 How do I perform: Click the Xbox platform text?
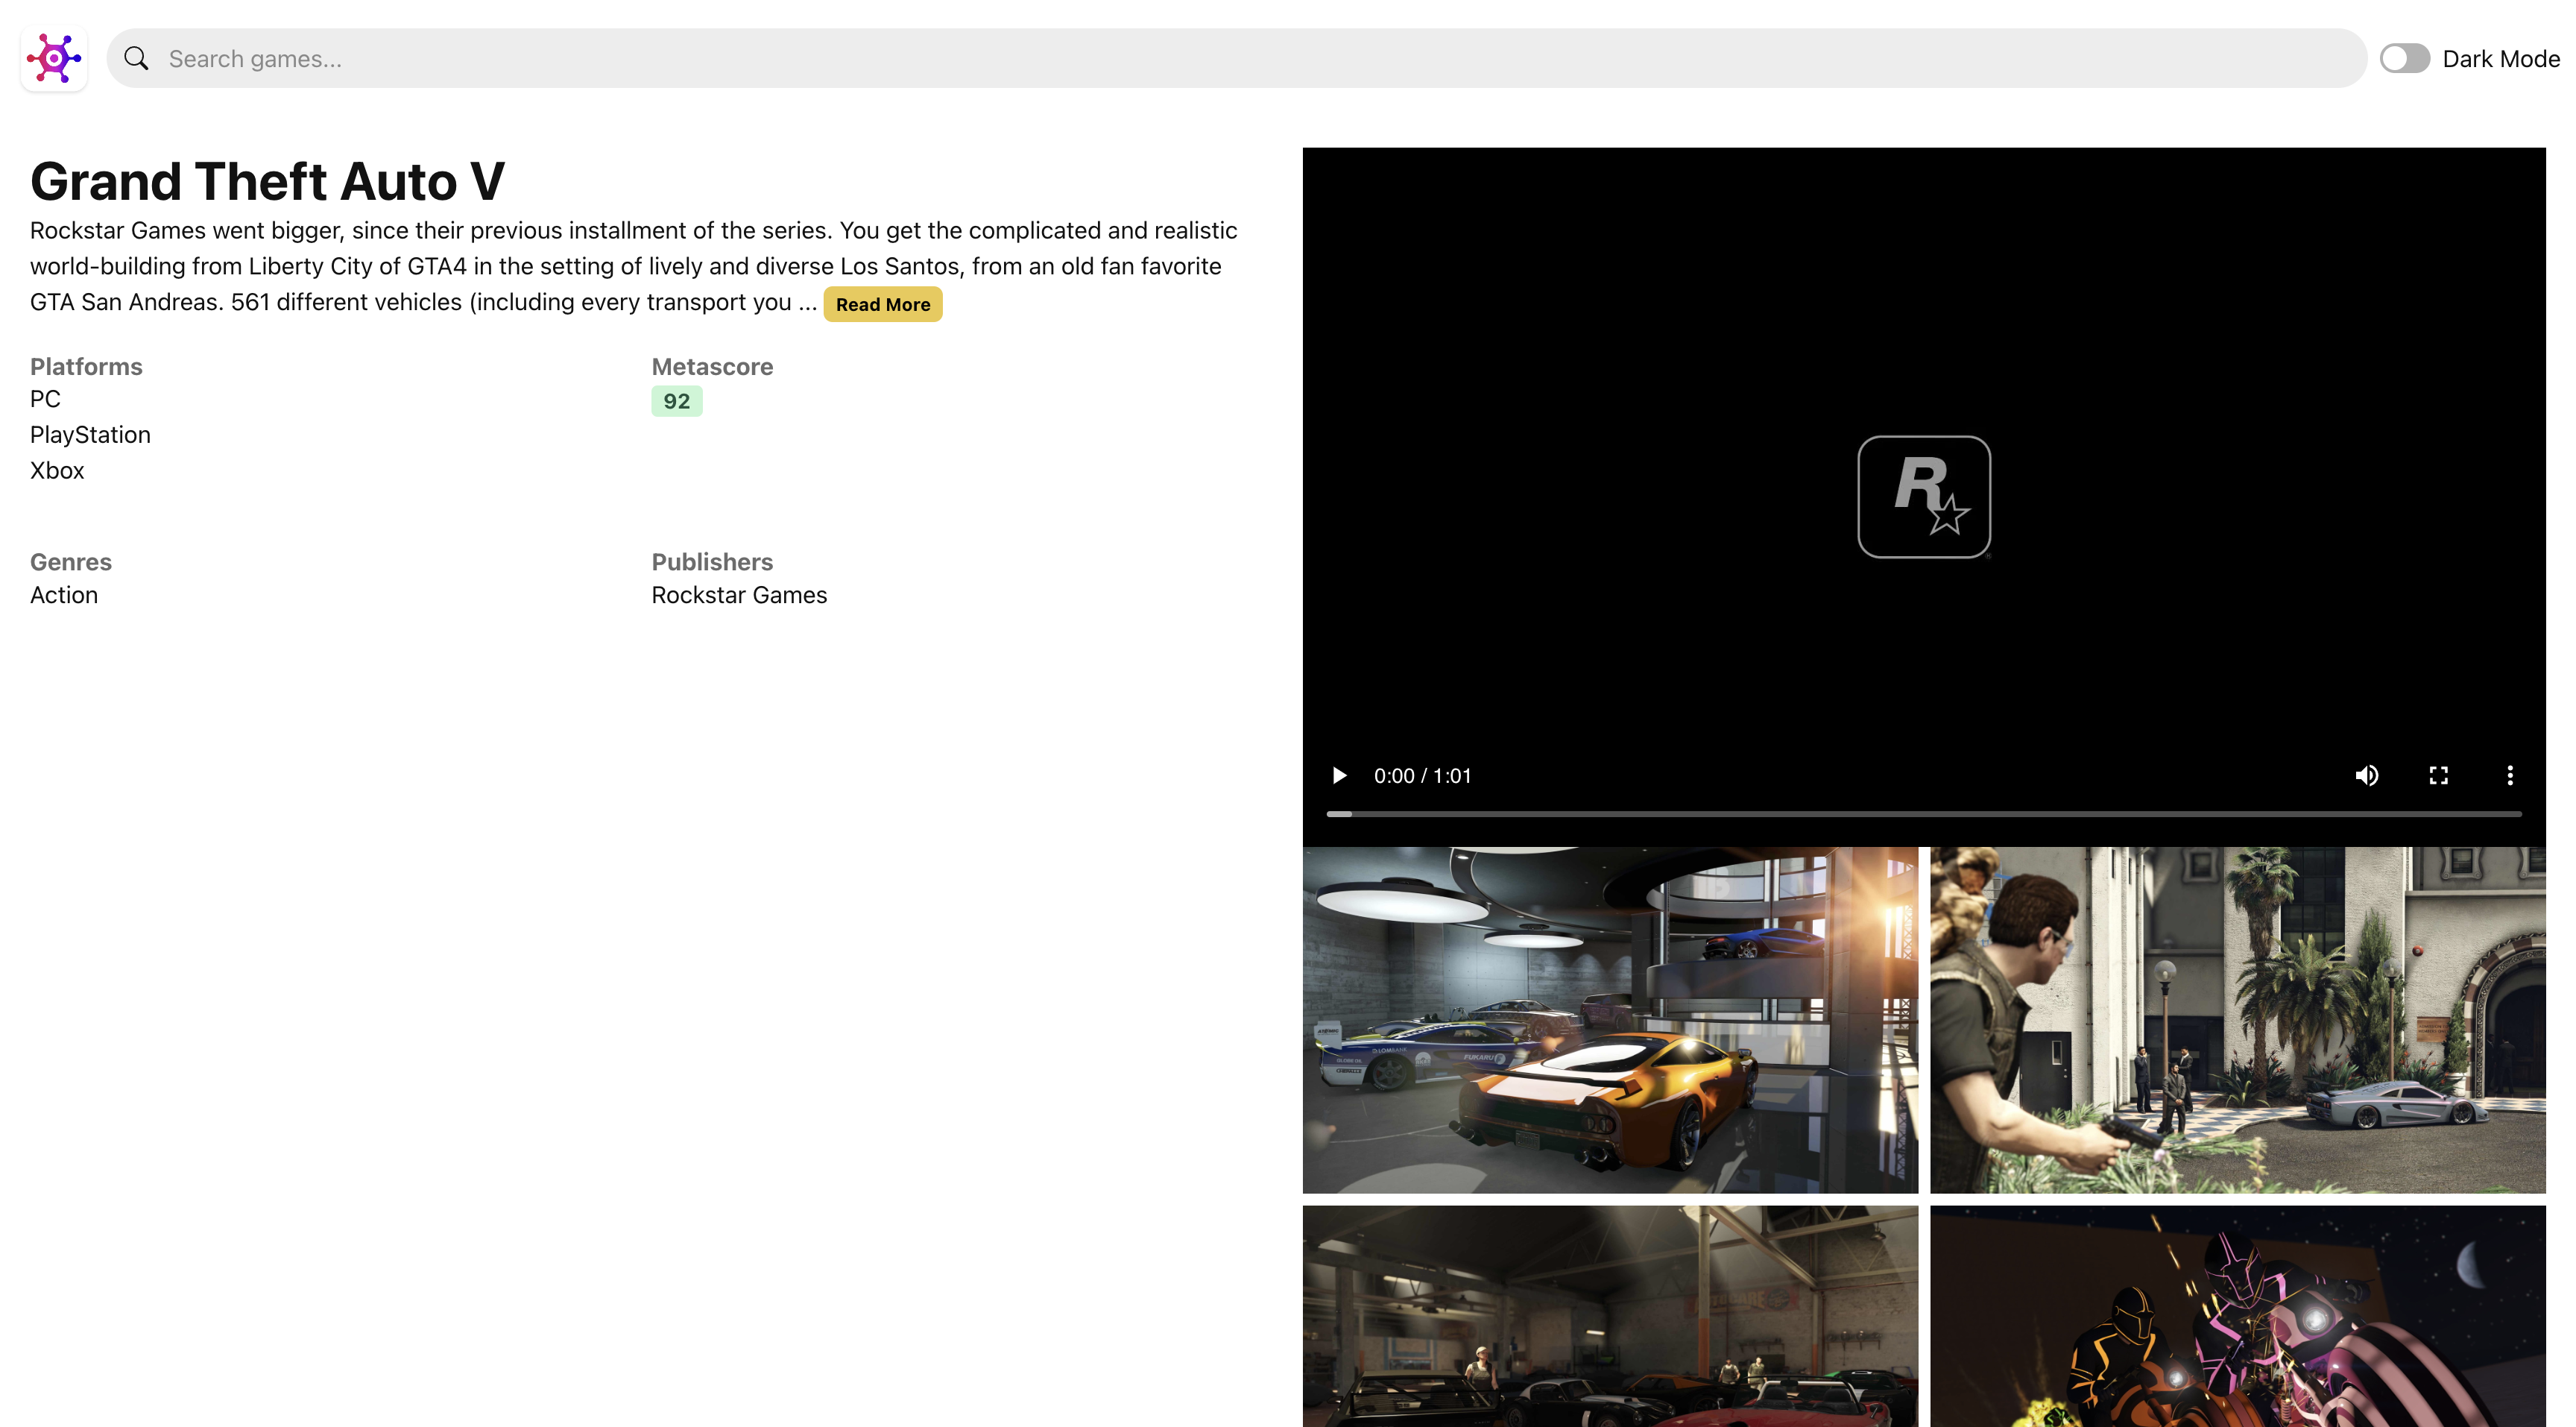(x=57, y=470)
